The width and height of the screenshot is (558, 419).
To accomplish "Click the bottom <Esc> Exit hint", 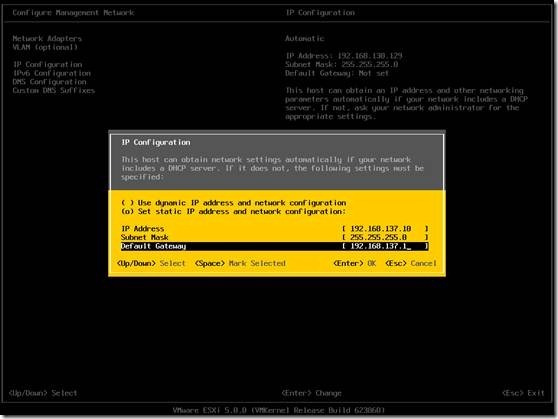I will coord(523,393).
